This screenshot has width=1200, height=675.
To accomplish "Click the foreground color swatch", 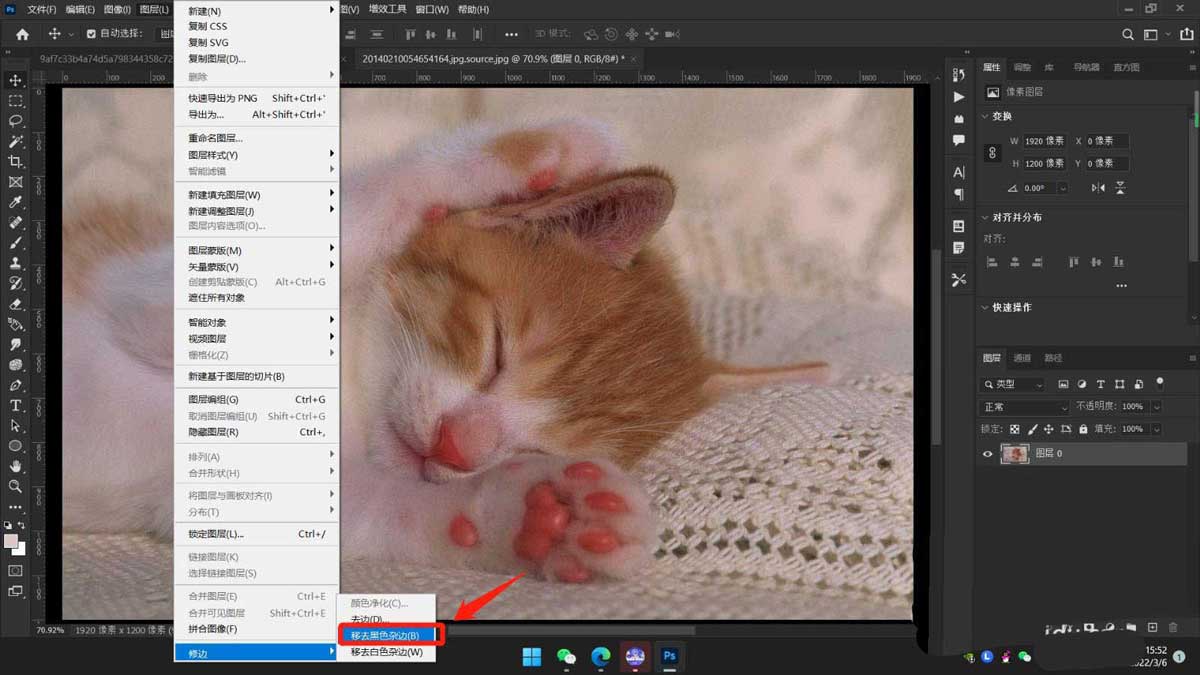I will pos(11,541).
